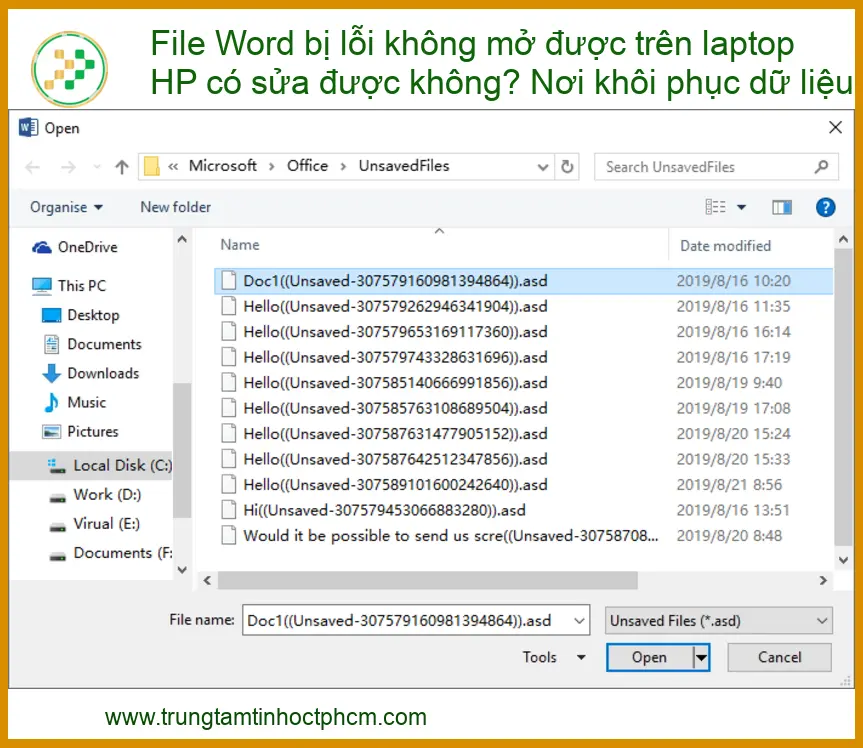Change view layout icon

coord(716,207)
